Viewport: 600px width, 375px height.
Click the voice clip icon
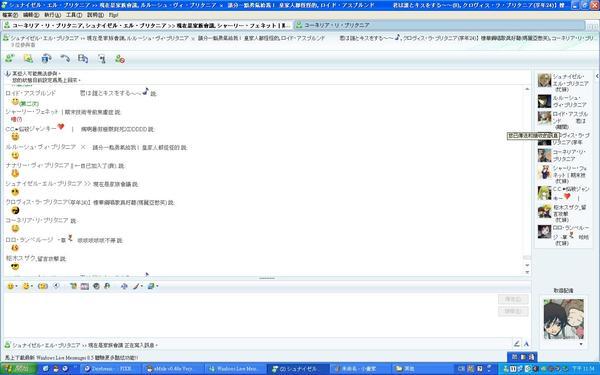pos(56,286)
